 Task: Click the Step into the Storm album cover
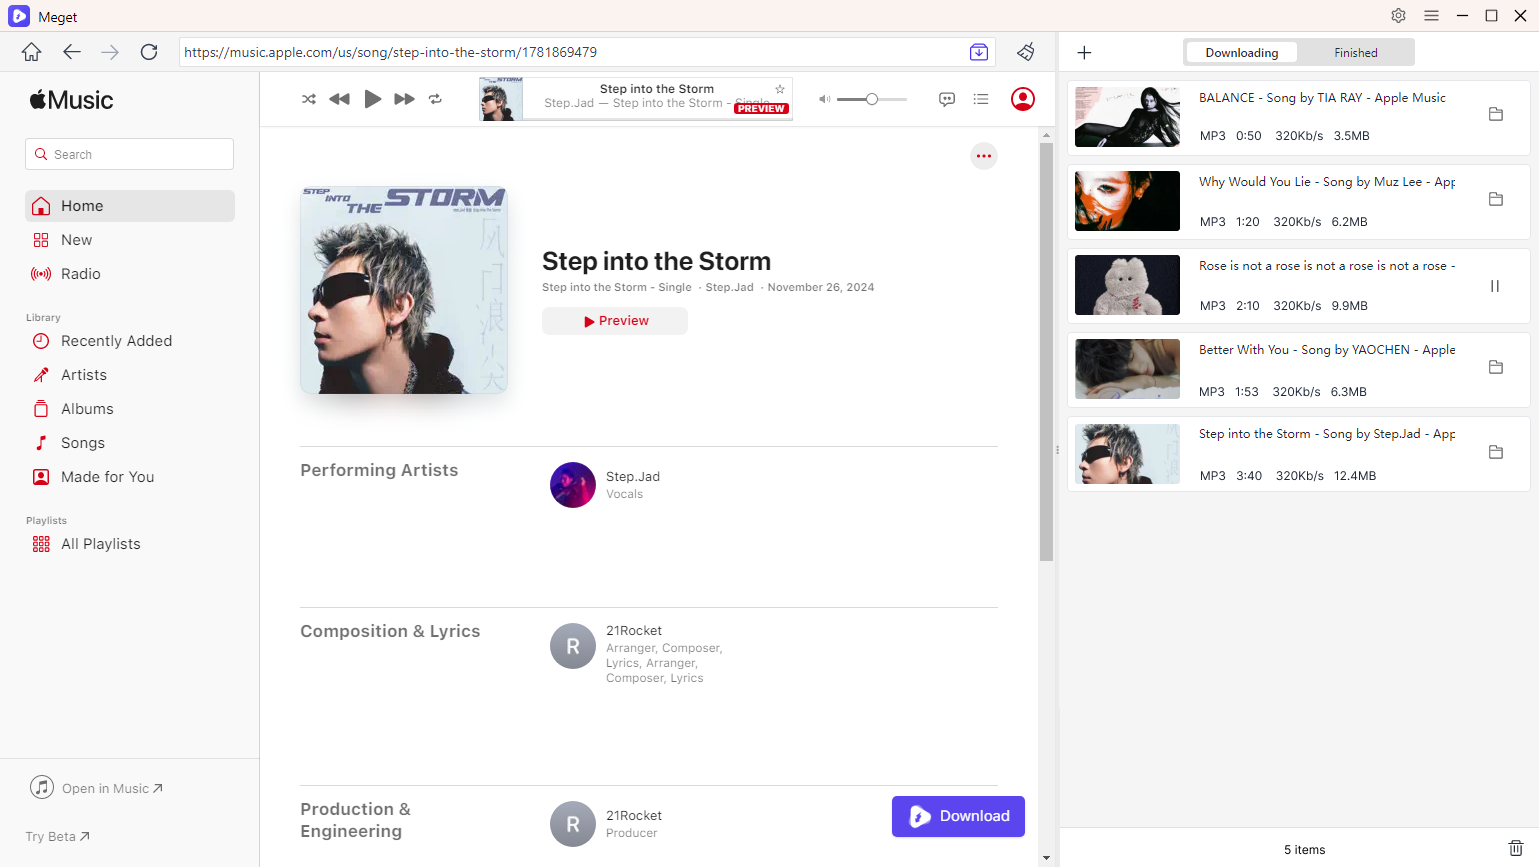tap(404, 290)
